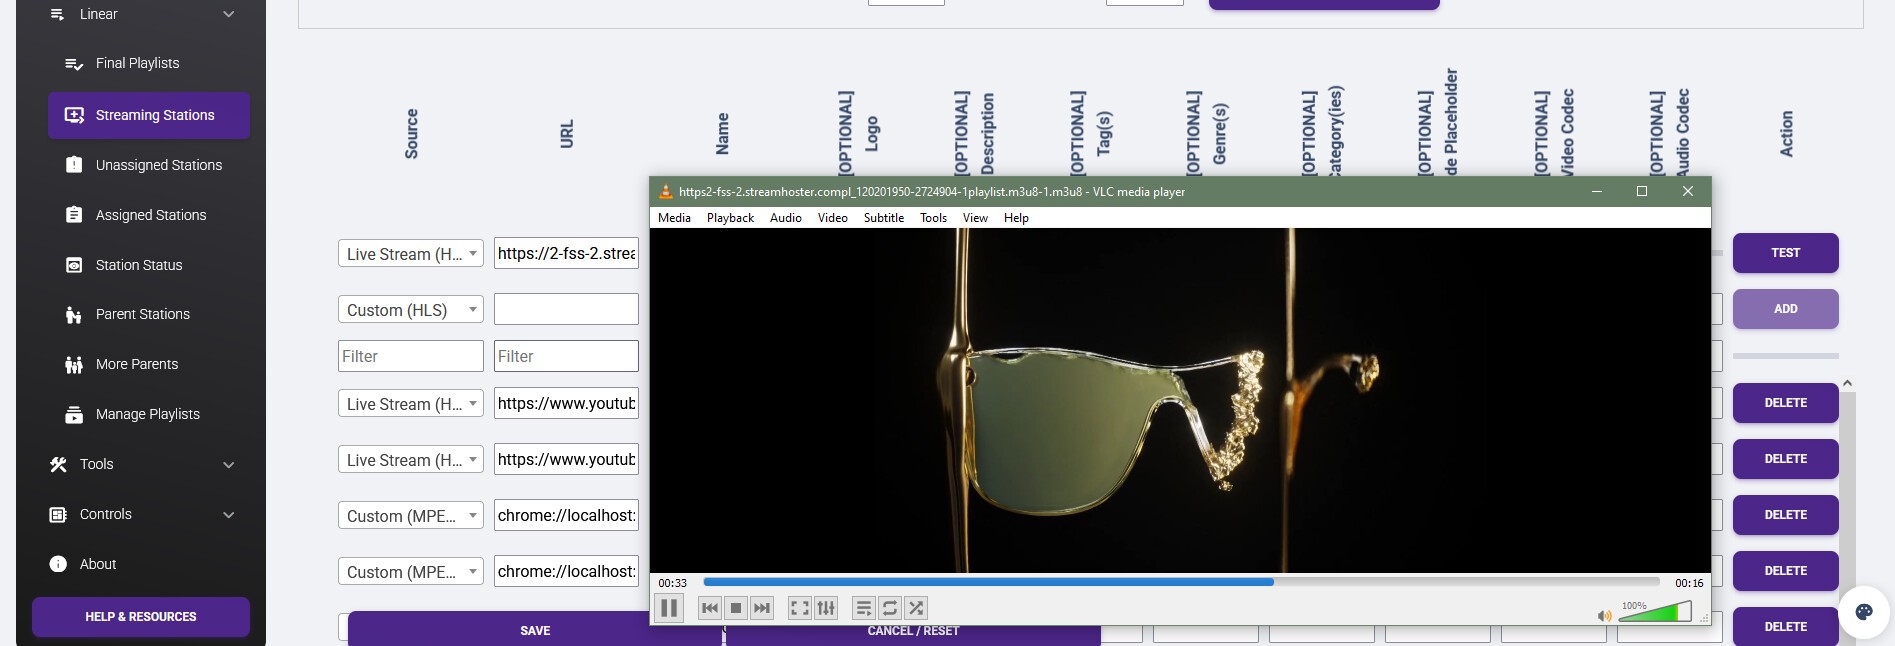Stop playback in VLC player
Image resolution: width=1895 pixels, height=646 pixels.
(x=736, y=608)
